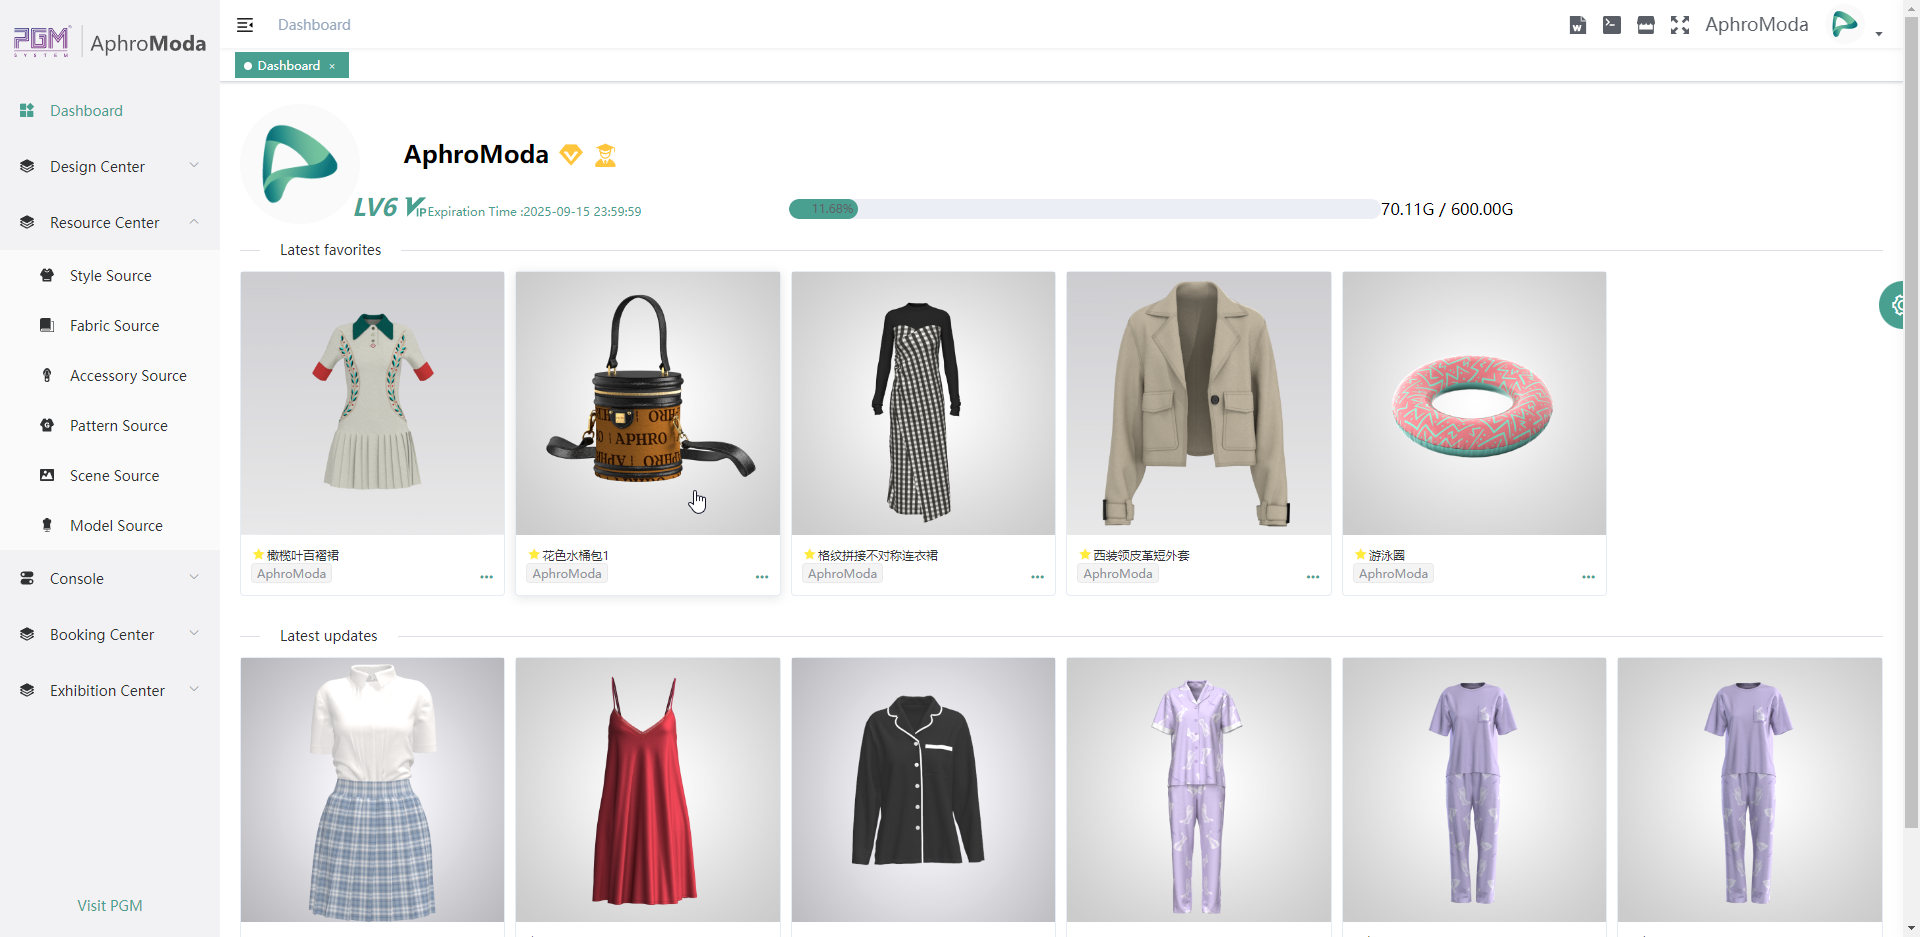
Task: Open more options for the swim ring card
Action: (1589, 577)
